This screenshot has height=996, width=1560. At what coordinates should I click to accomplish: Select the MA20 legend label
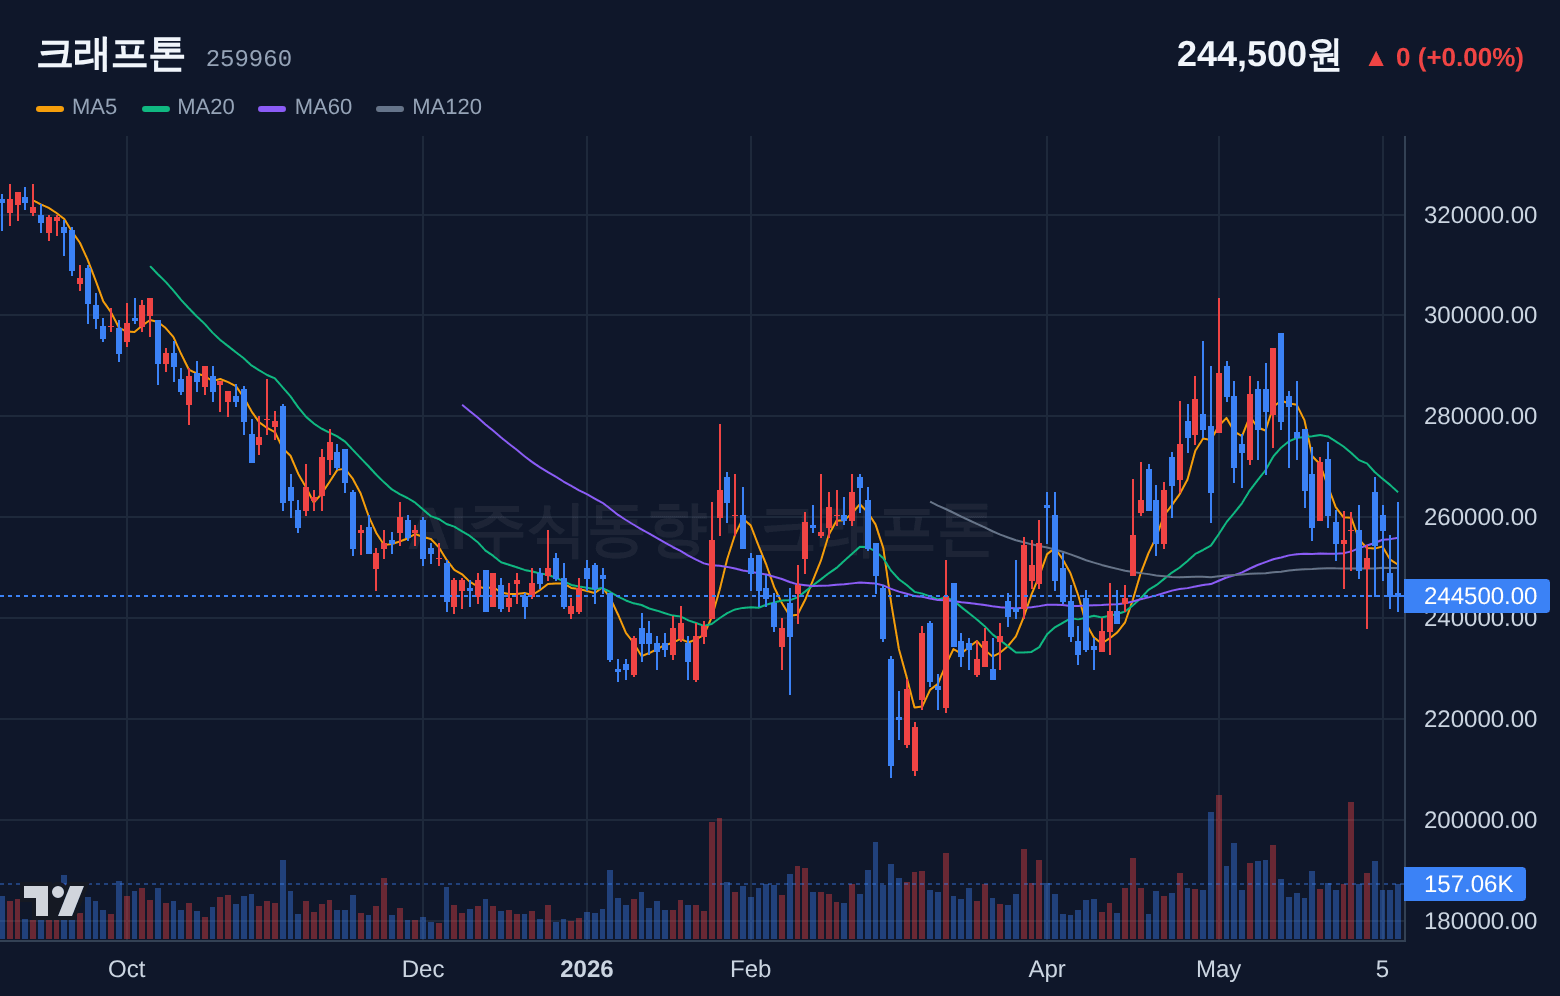tap(206, 107)
